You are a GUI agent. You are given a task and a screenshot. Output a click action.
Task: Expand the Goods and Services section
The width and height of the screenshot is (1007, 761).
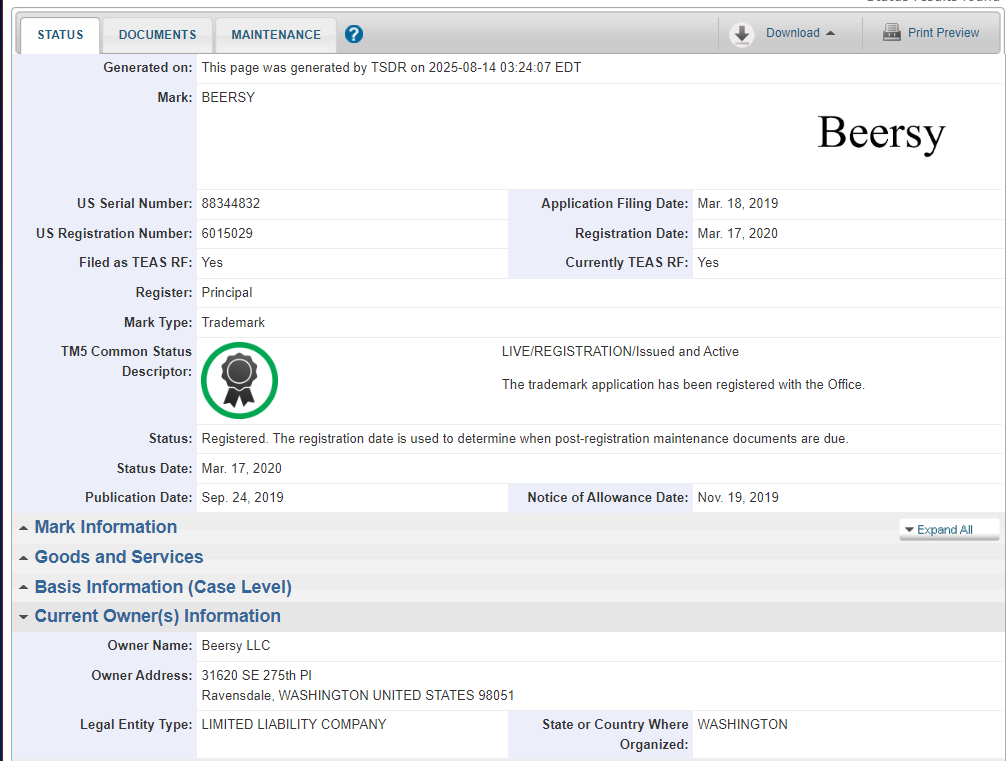pyautogui.click(x=118, y=557)
